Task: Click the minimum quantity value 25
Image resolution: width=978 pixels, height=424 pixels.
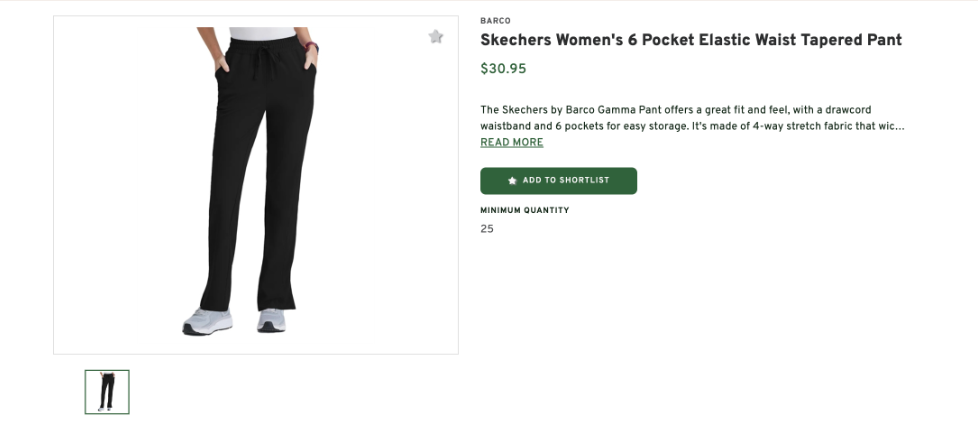Action: 487,229
